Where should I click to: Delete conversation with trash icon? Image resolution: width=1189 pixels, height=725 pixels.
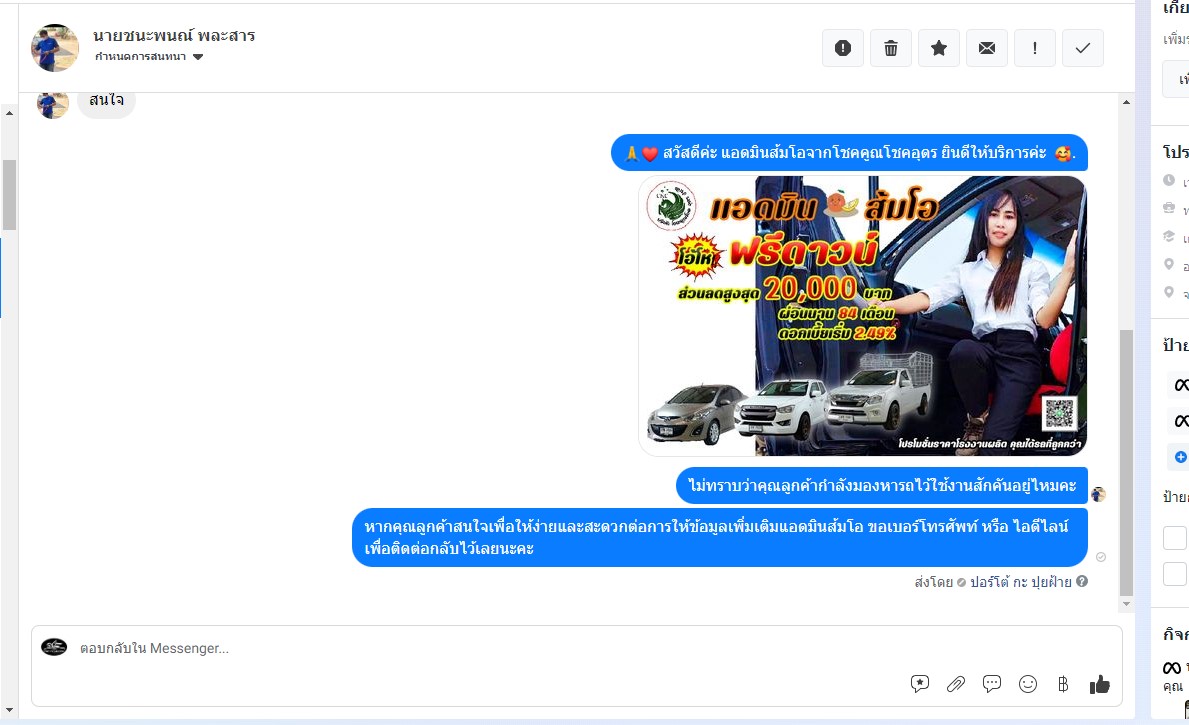click(891, 48)
